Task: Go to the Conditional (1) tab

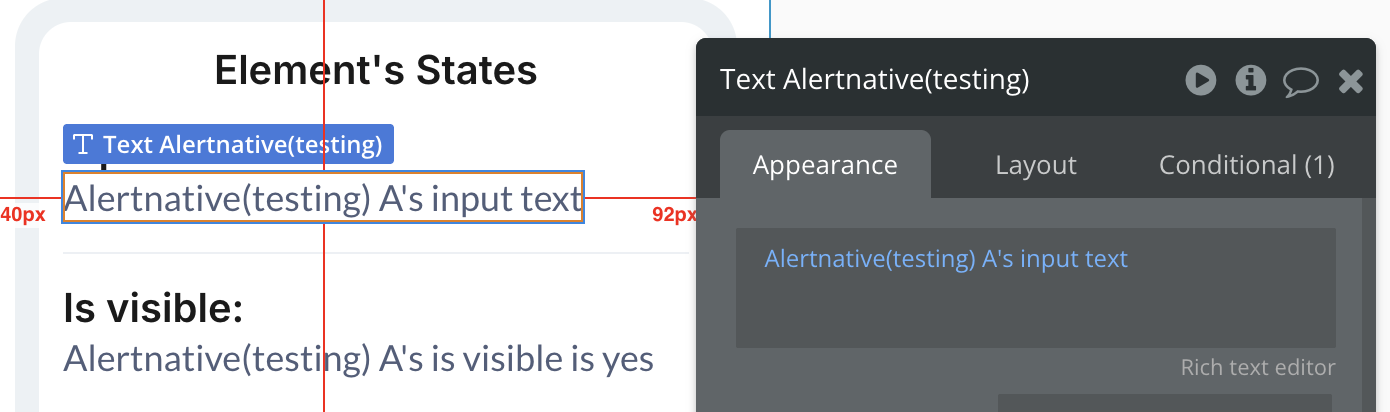Action: [x=1246, y=165]
